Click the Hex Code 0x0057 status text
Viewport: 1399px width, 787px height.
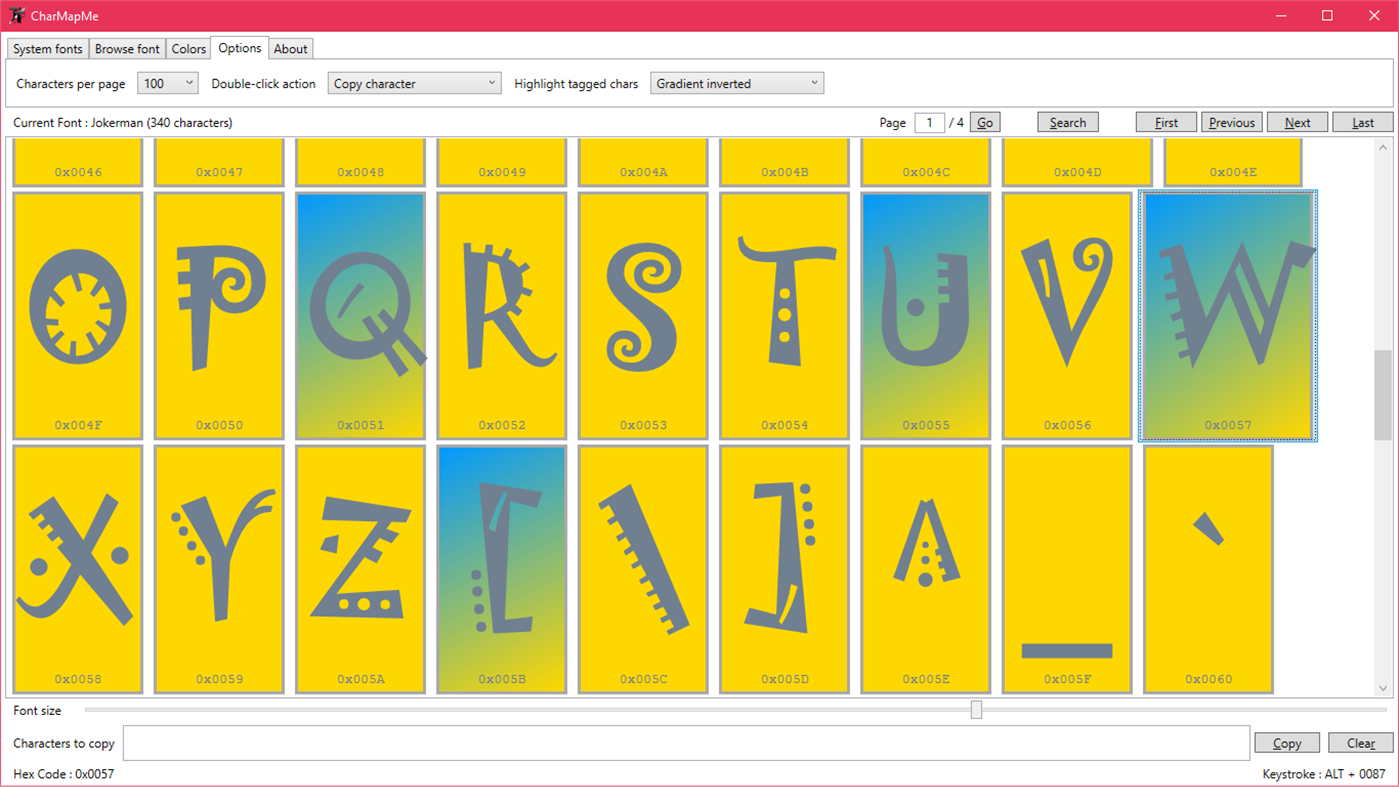coord(63,774)
